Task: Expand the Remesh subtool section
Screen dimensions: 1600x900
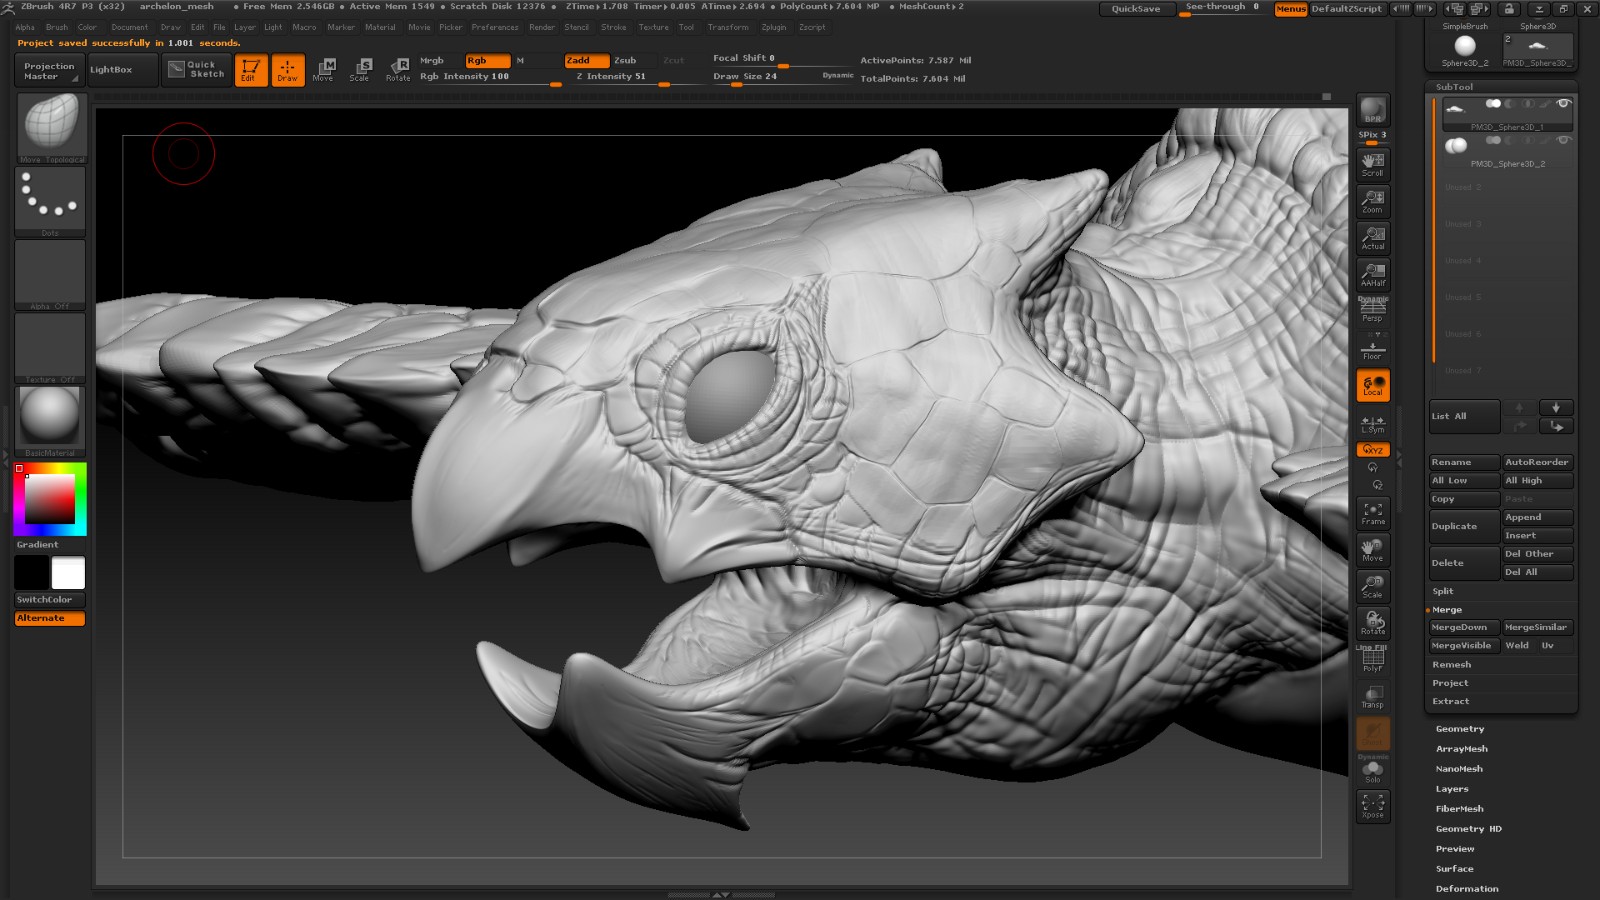Action: pyautogui.click(x=1451, y=665)
